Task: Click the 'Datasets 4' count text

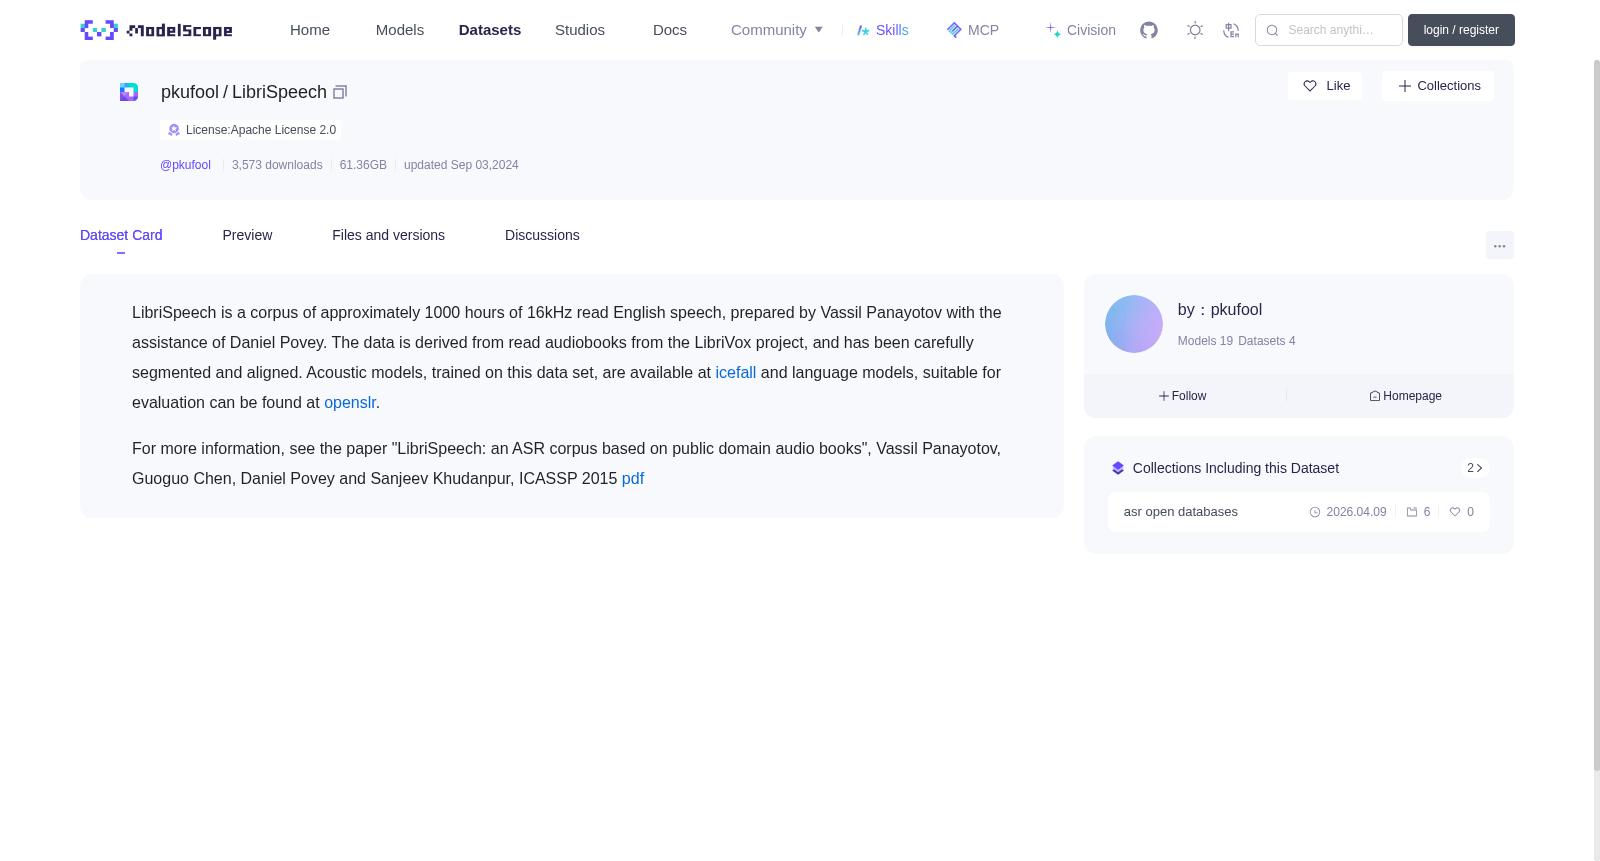Action: pyautogui.click(x=1267, y=341)
